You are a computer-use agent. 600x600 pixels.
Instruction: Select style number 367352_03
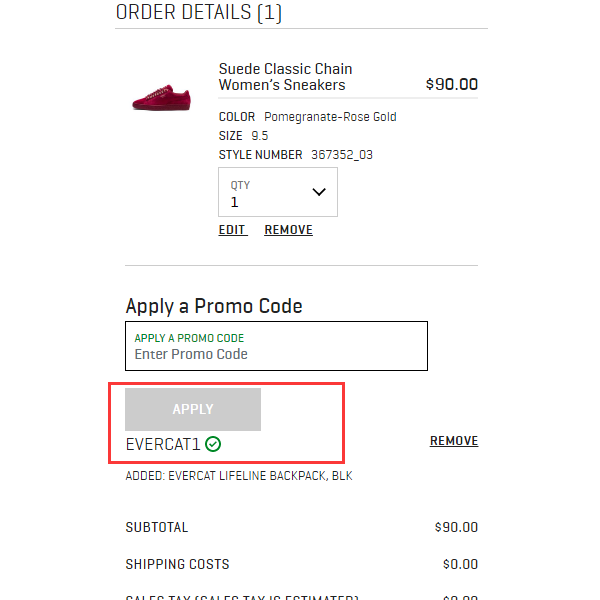(342, 155)
